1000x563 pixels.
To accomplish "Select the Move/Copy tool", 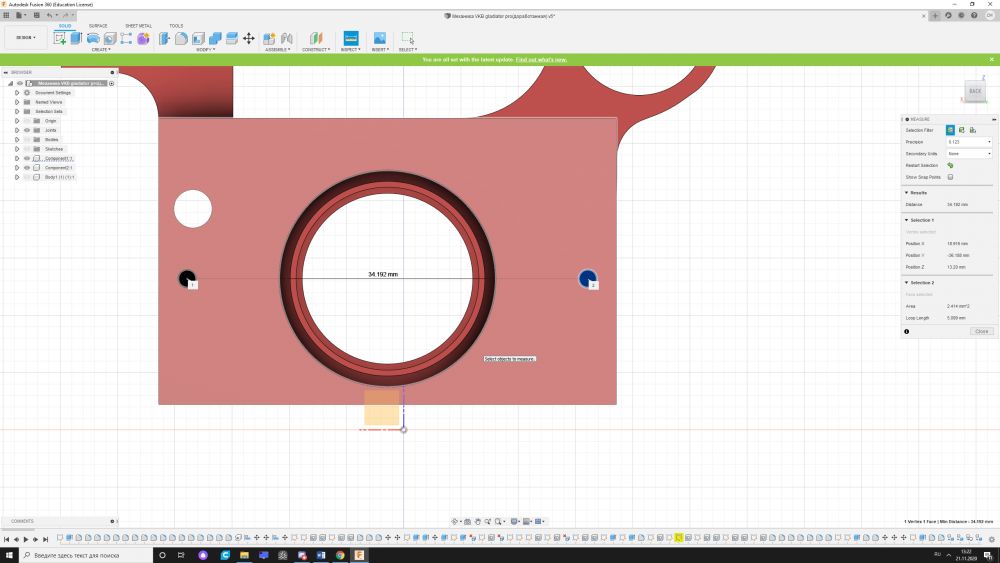I will coord(249,38).
